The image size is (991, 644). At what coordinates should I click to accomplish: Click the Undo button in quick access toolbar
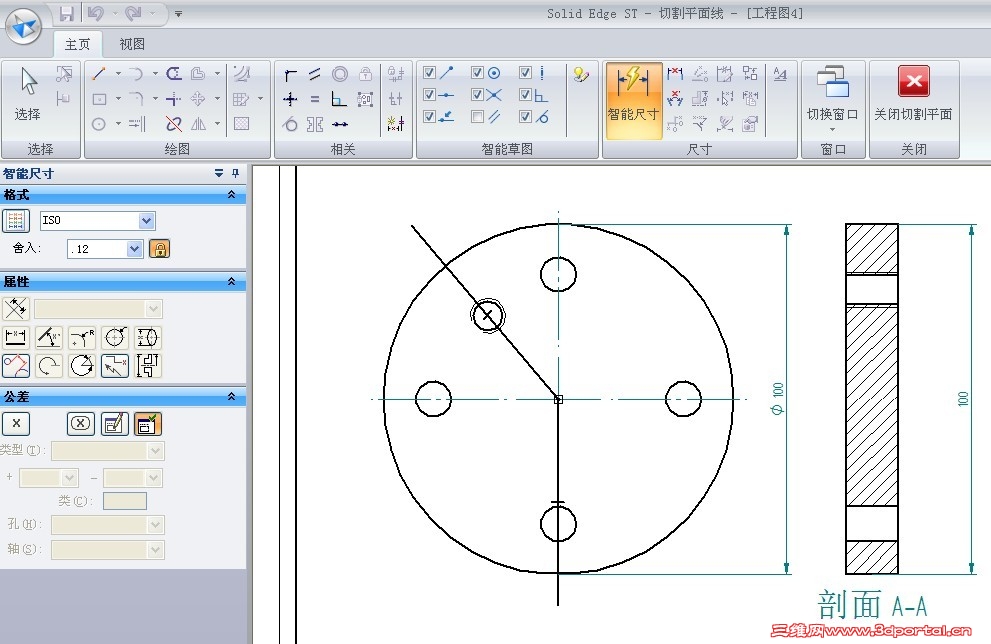[95, 13]
